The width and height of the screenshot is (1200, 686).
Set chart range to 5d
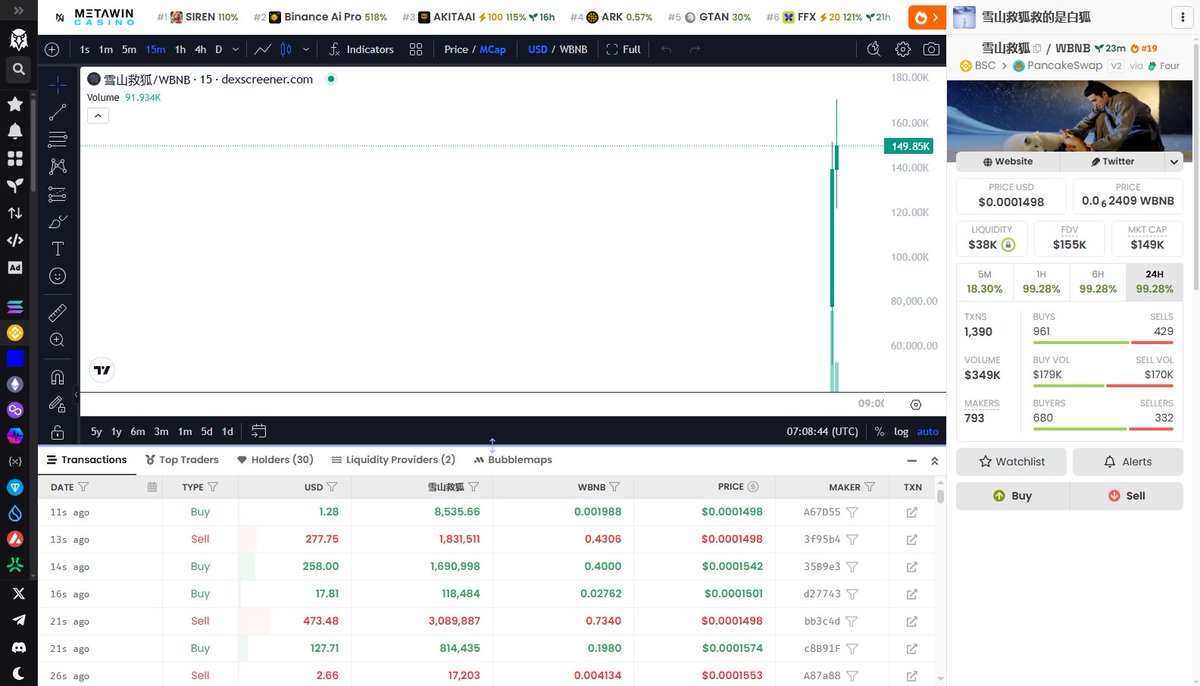(207, 432)
